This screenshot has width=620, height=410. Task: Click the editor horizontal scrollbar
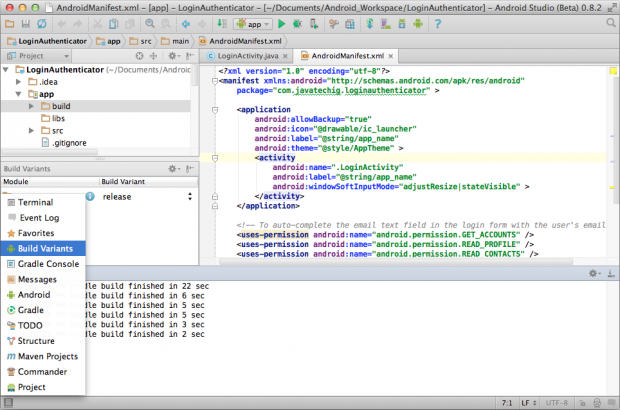click(x=395, y=262)
